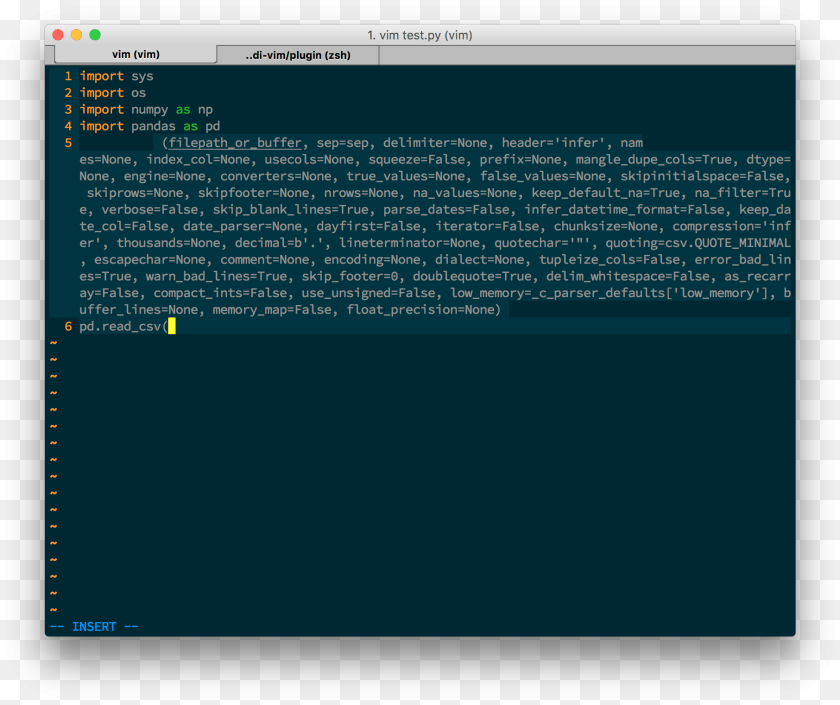Click 'import os' on line 2

112,93
